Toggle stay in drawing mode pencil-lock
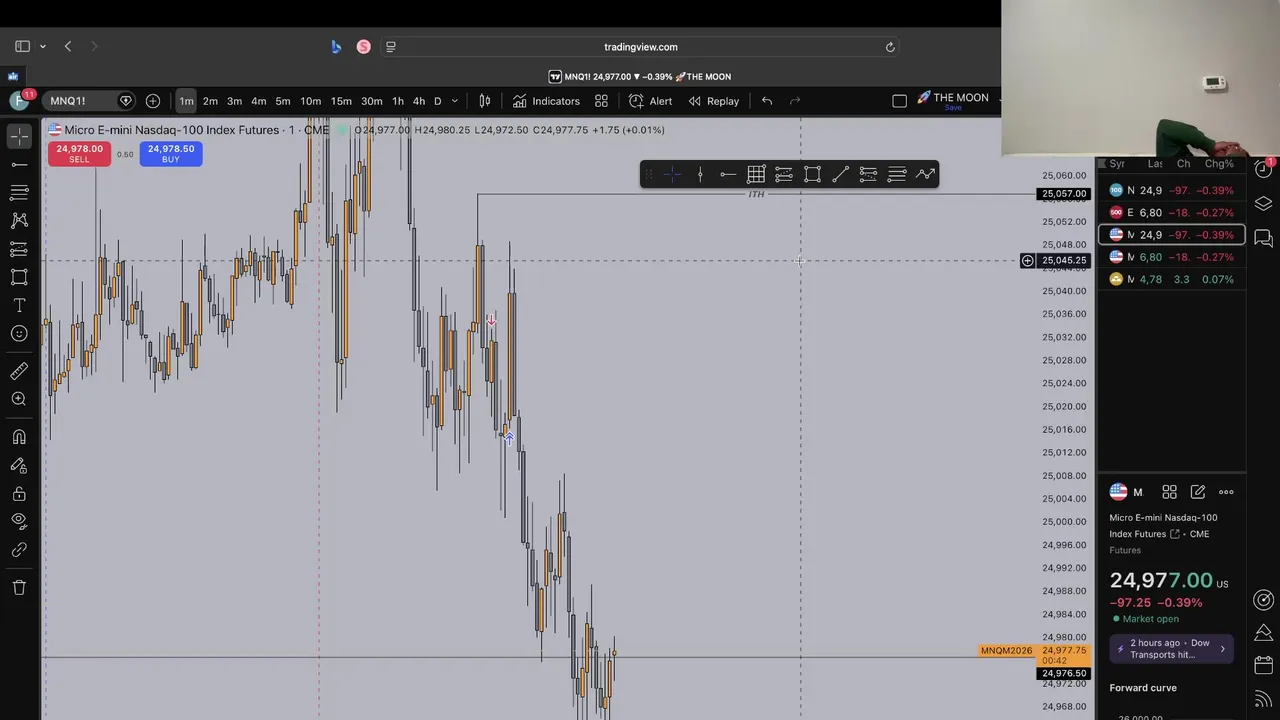 (x=19, y=465)
